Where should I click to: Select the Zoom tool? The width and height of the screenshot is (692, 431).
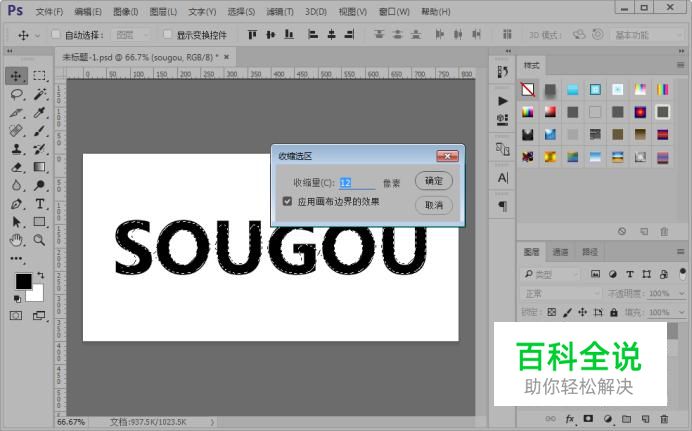pos(39,240)
